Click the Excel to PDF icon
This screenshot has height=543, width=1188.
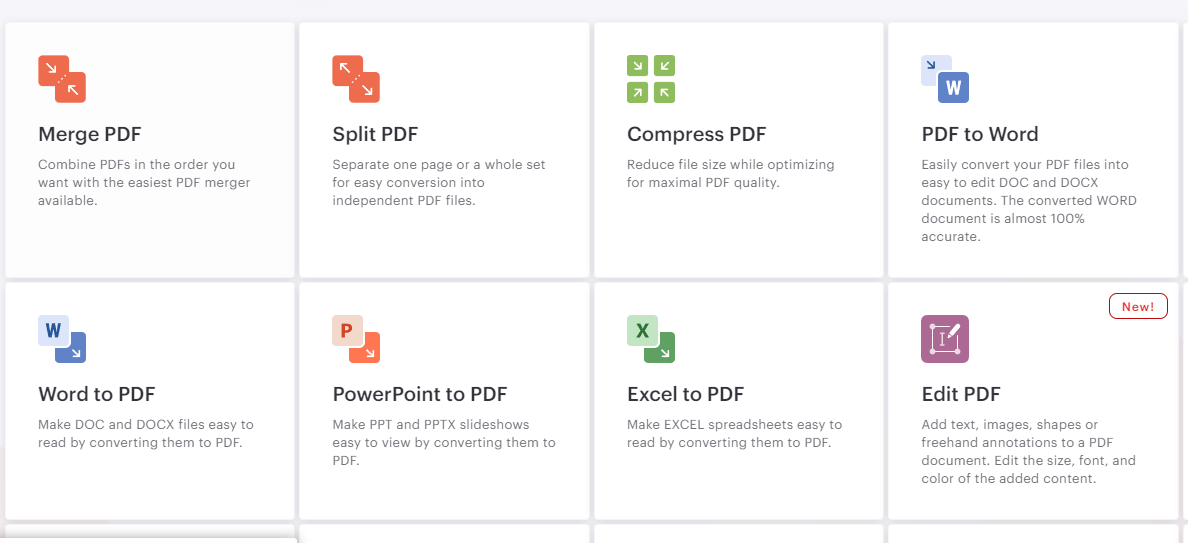pyautogui.click(x=651, y=339)
